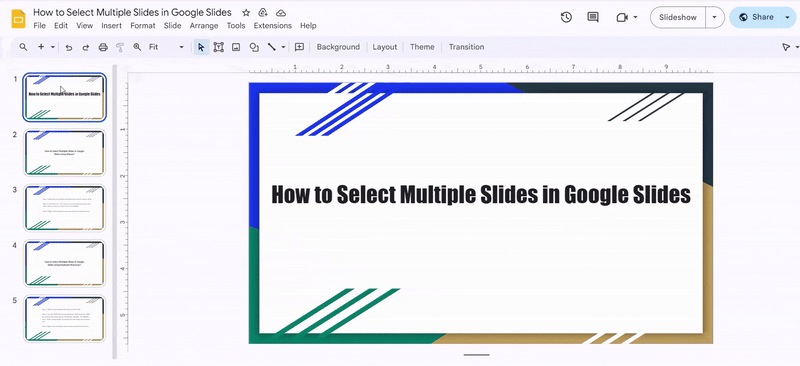Open the Insert menu
This screenshot has width=800, height=366.
tap(111, 26)
